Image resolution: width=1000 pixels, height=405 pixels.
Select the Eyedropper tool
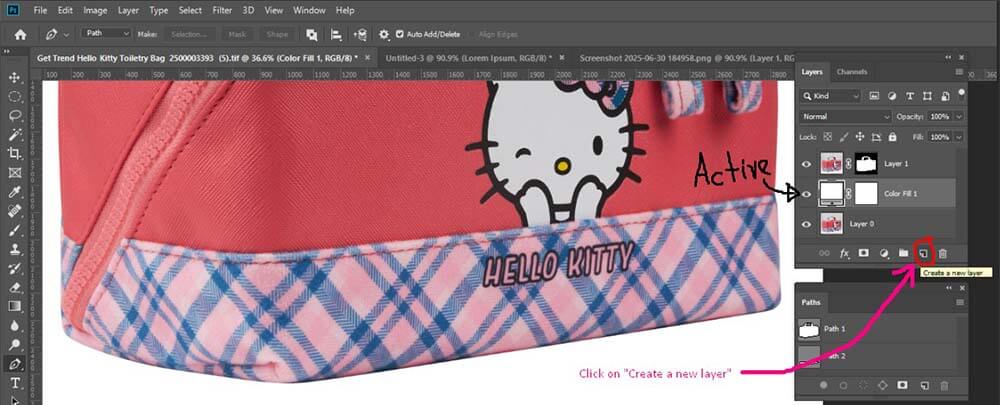[14, 192]
